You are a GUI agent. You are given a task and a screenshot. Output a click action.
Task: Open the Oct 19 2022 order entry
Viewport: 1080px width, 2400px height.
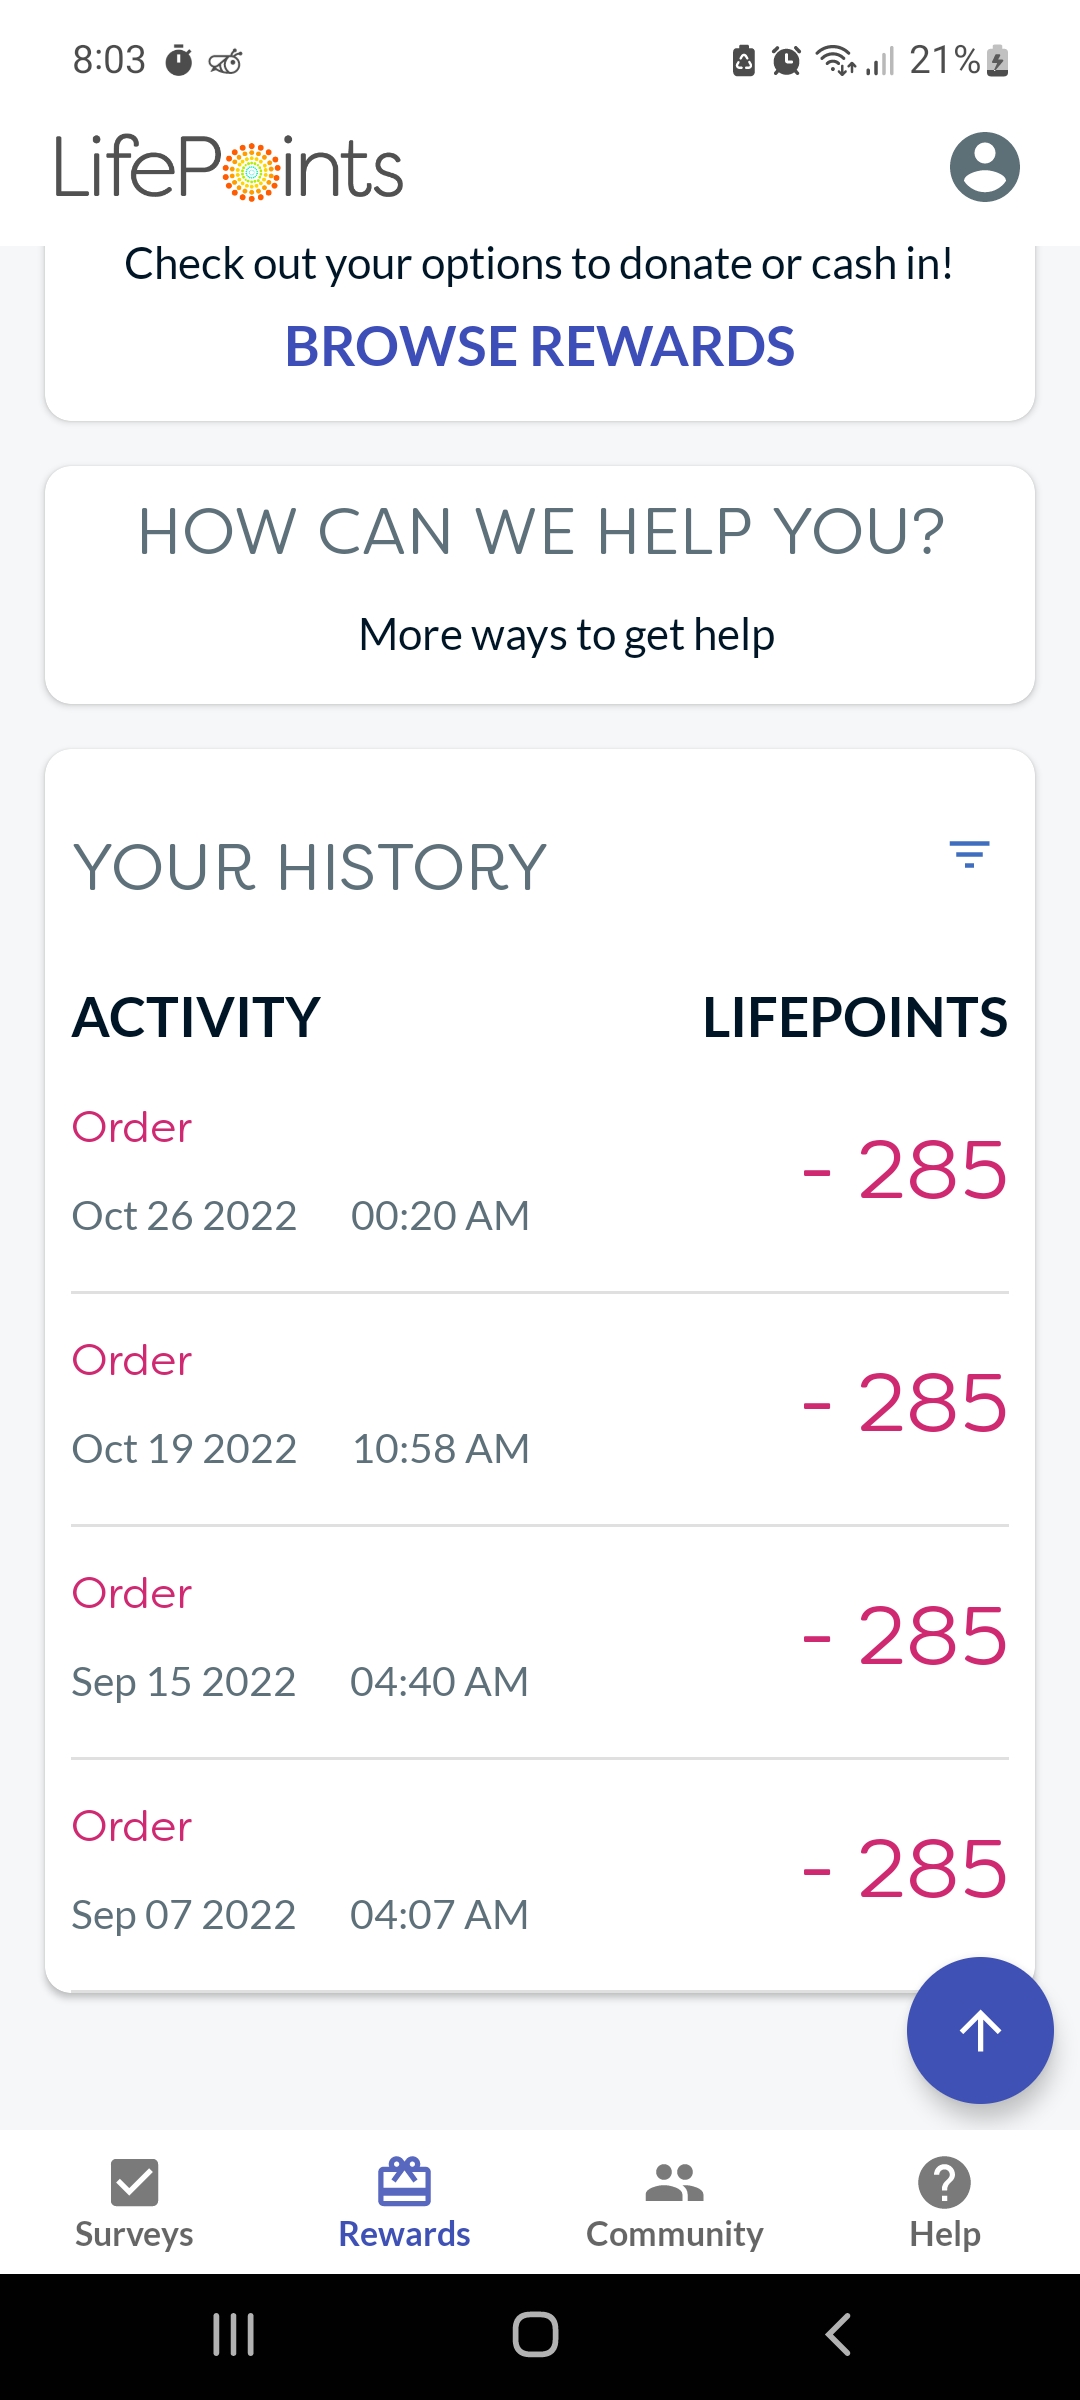(540, 1403)
